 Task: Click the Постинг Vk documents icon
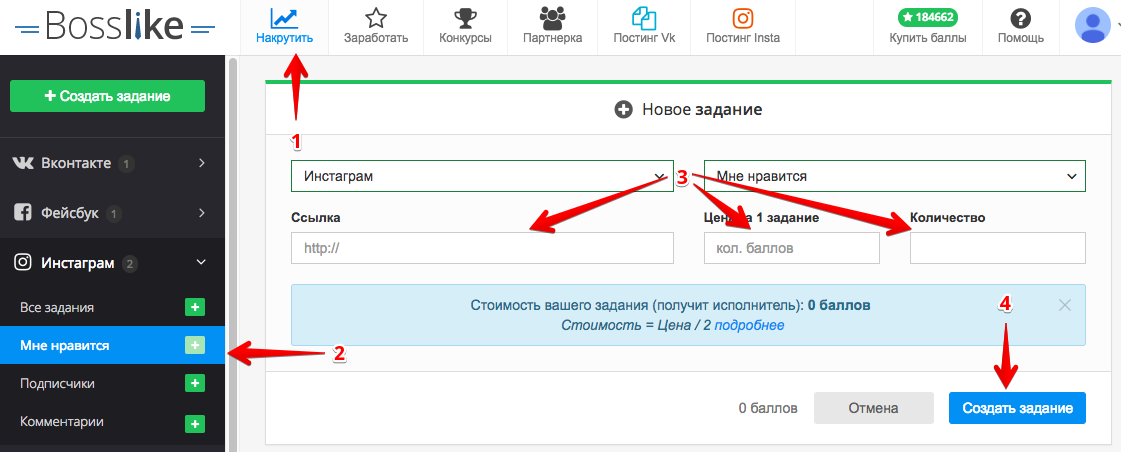pyautogui.click(x=644, y=18)
